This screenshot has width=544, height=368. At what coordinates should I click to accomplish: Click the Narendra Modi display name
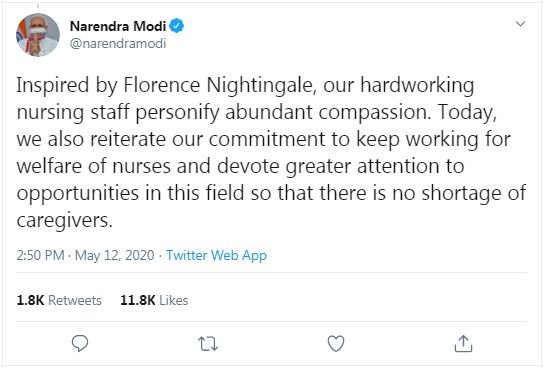click(x=118, y=26)
